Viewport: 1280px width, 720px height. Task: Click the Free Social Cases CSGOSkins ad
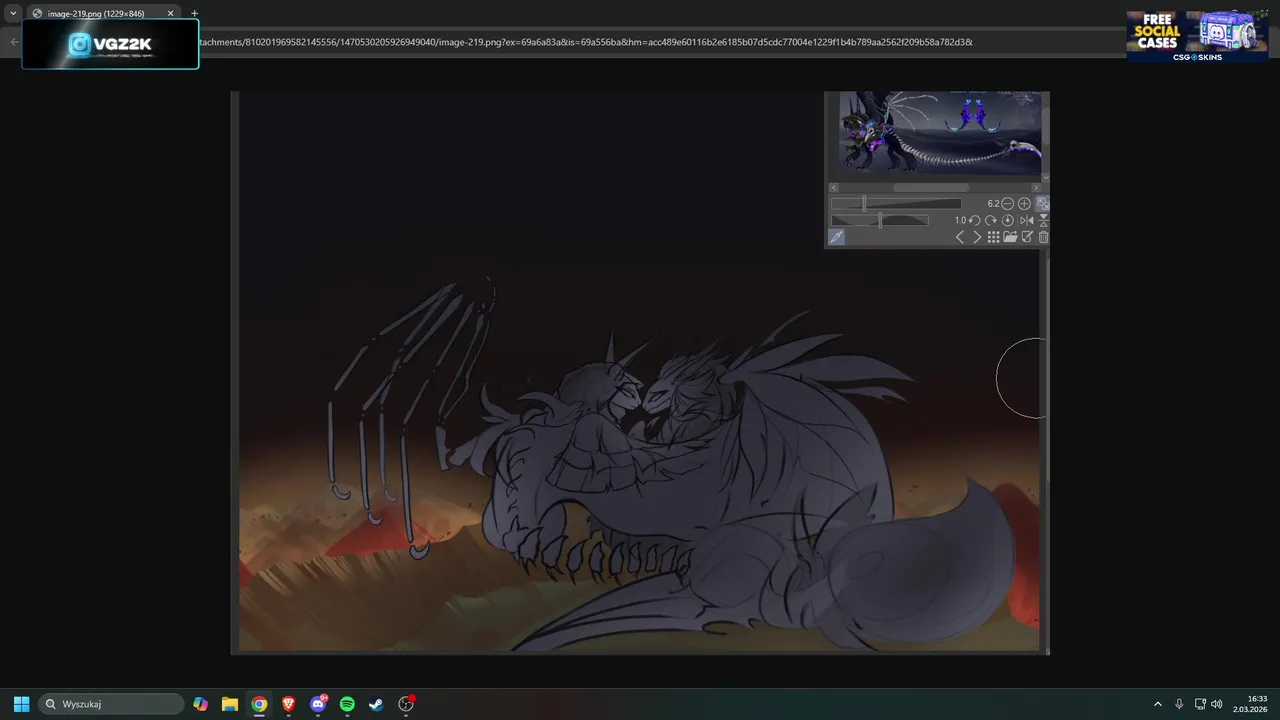pyautogui.click(x=1197, y=36)
